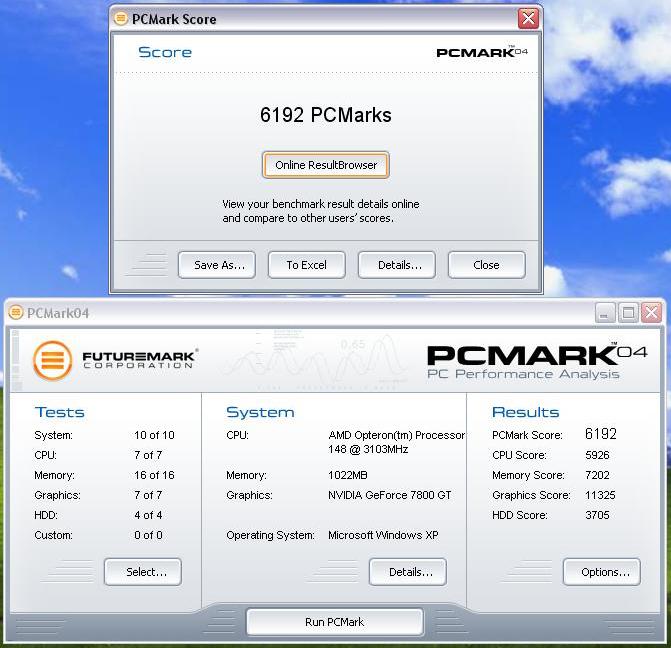671x648 pixels.
Task: Click the Results heading
Action: pos(526,412)
